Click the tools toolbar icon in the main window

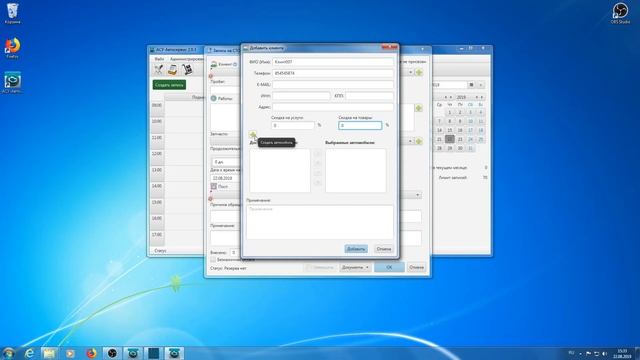[158, 70]
